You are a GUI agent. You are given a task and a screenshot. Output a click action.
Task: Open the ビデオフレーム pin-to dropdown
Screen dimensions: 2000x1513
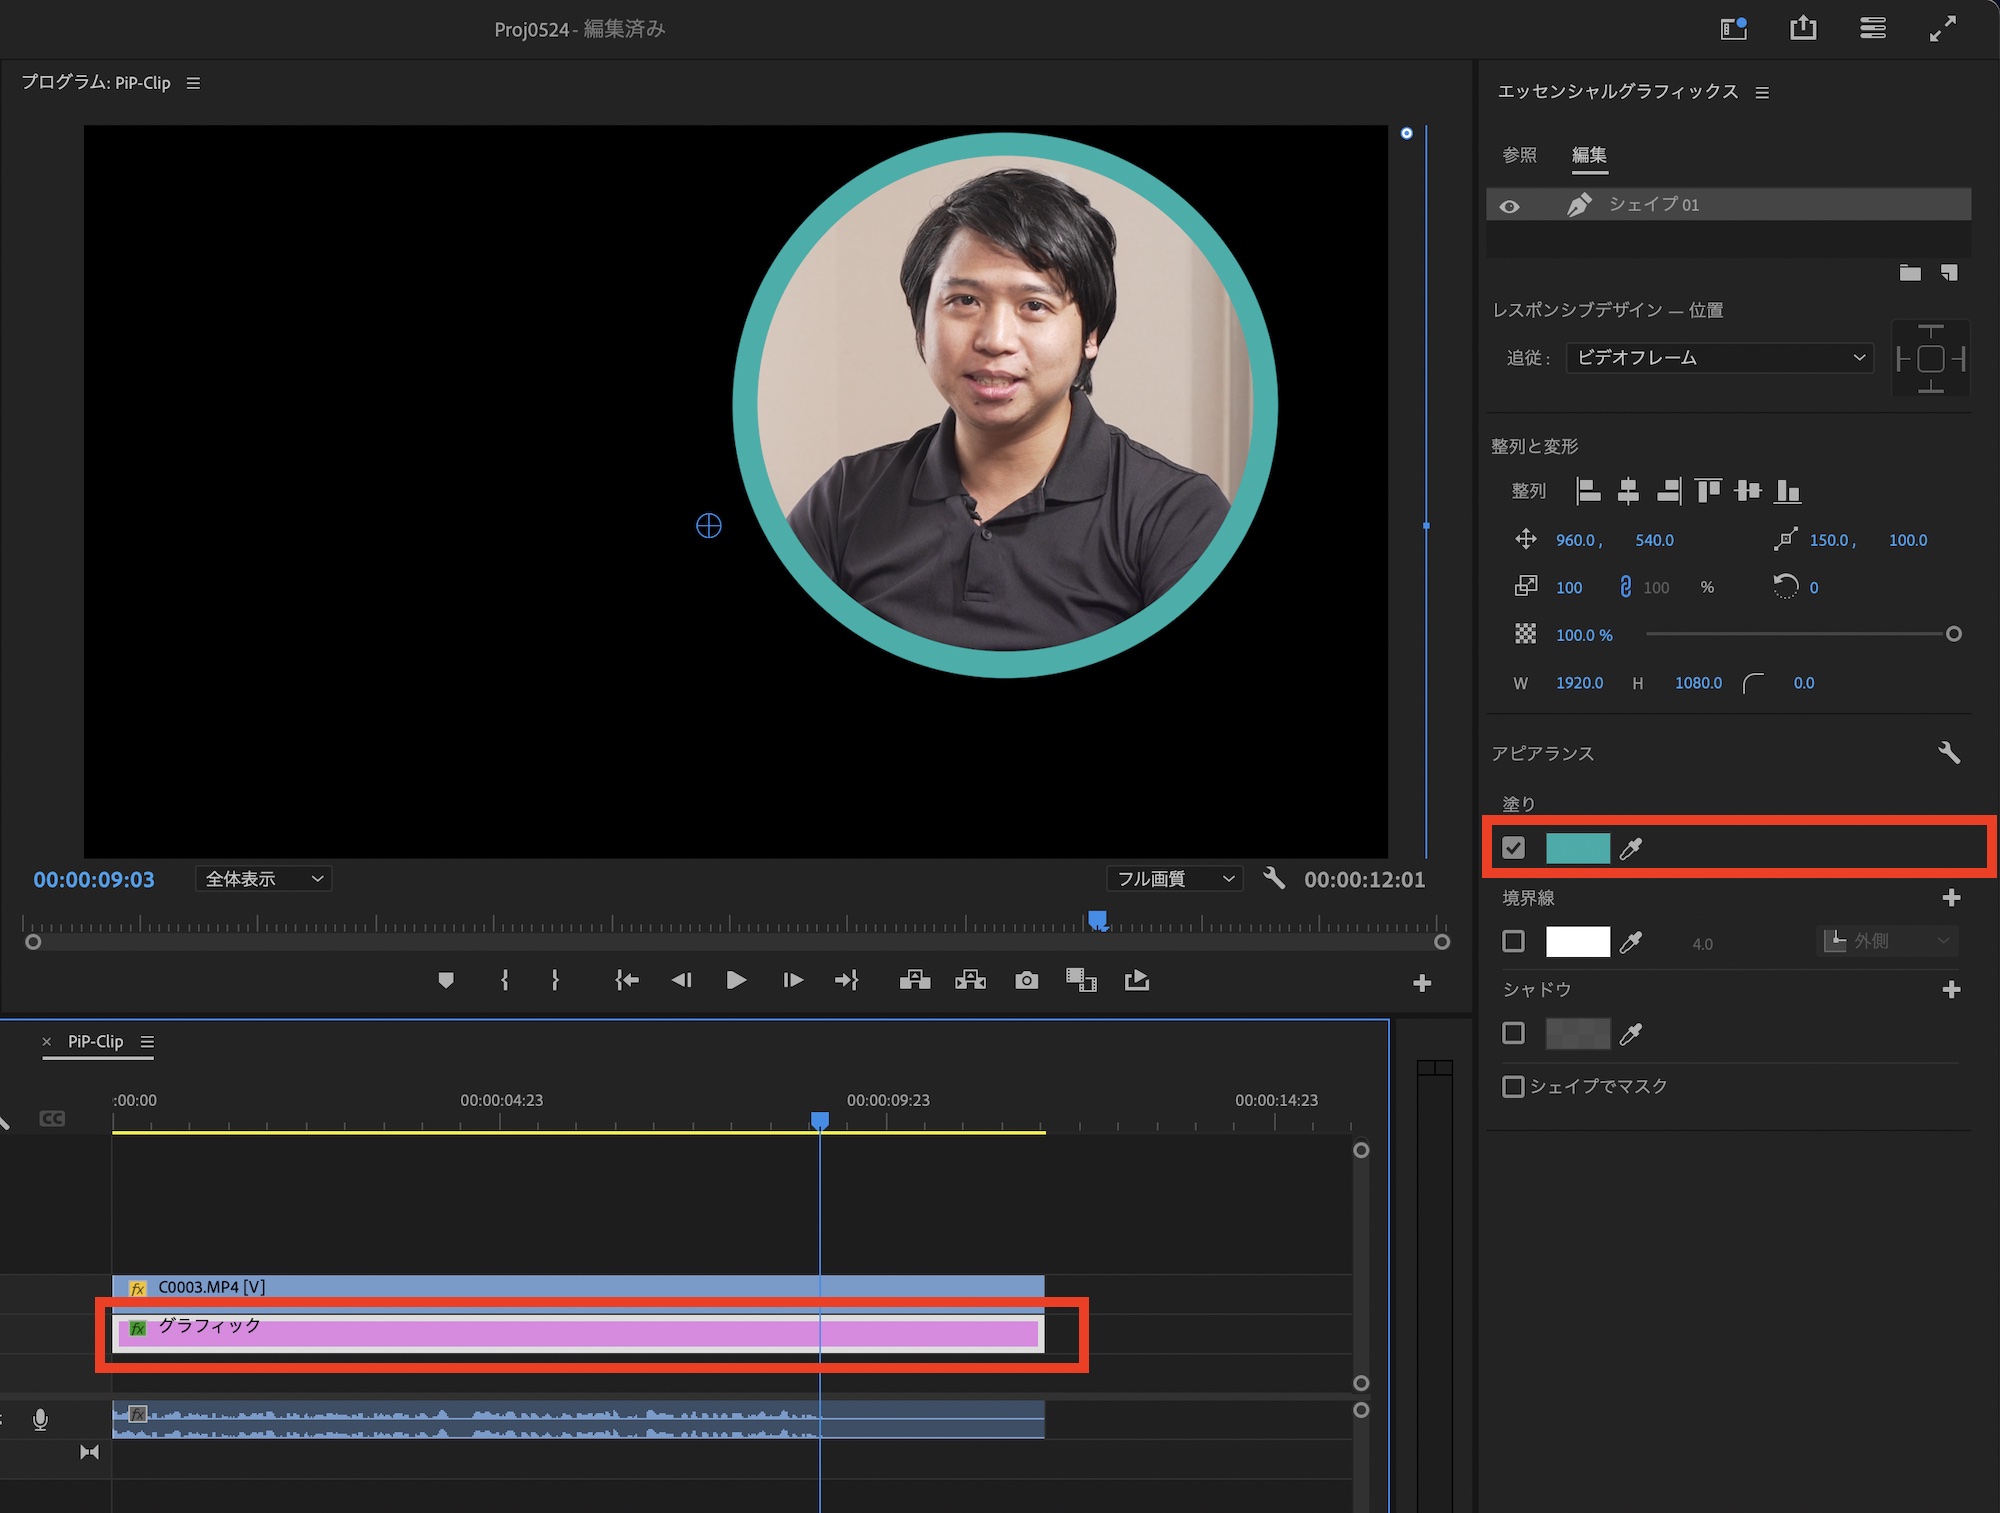1720,358
